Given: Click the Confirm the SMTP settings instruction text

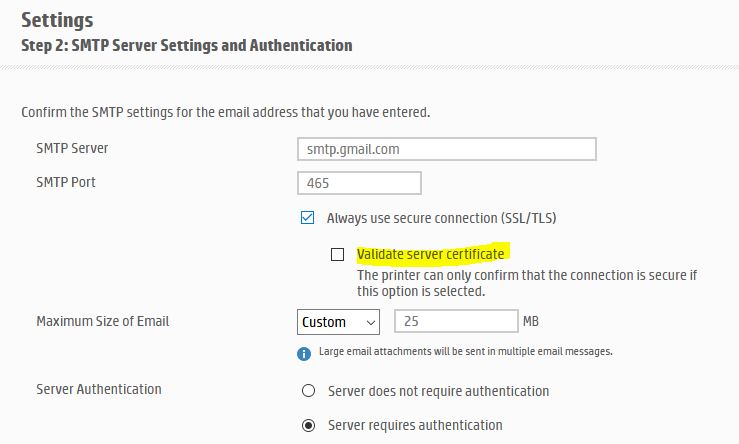Looking at the screenshot, I should tap(225, 111).
